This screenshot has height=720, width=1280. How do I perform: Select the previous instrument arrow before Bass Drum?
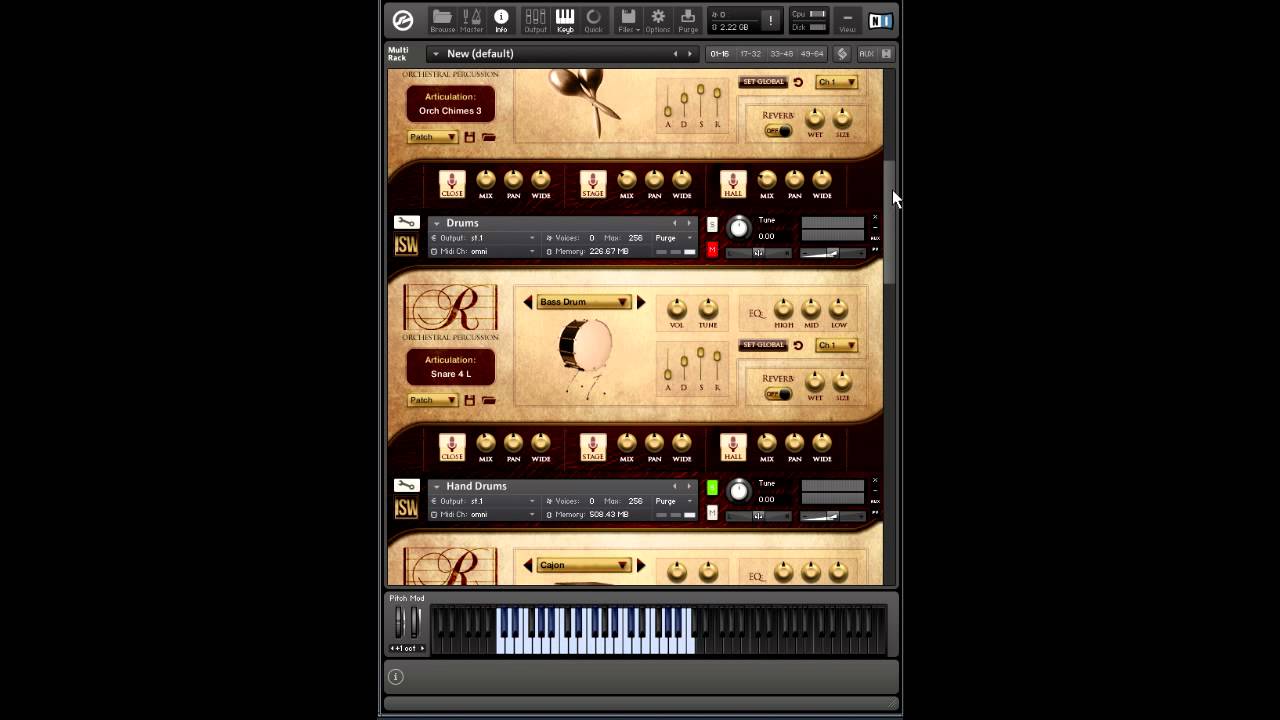(528, 302)
